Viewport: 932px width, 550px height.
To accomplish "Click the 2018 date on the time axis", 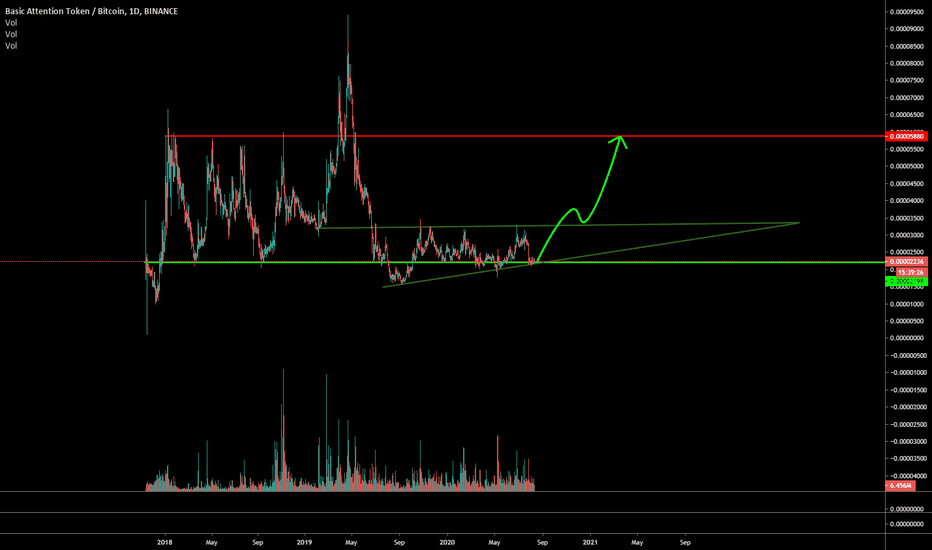I will pos(165,542).
